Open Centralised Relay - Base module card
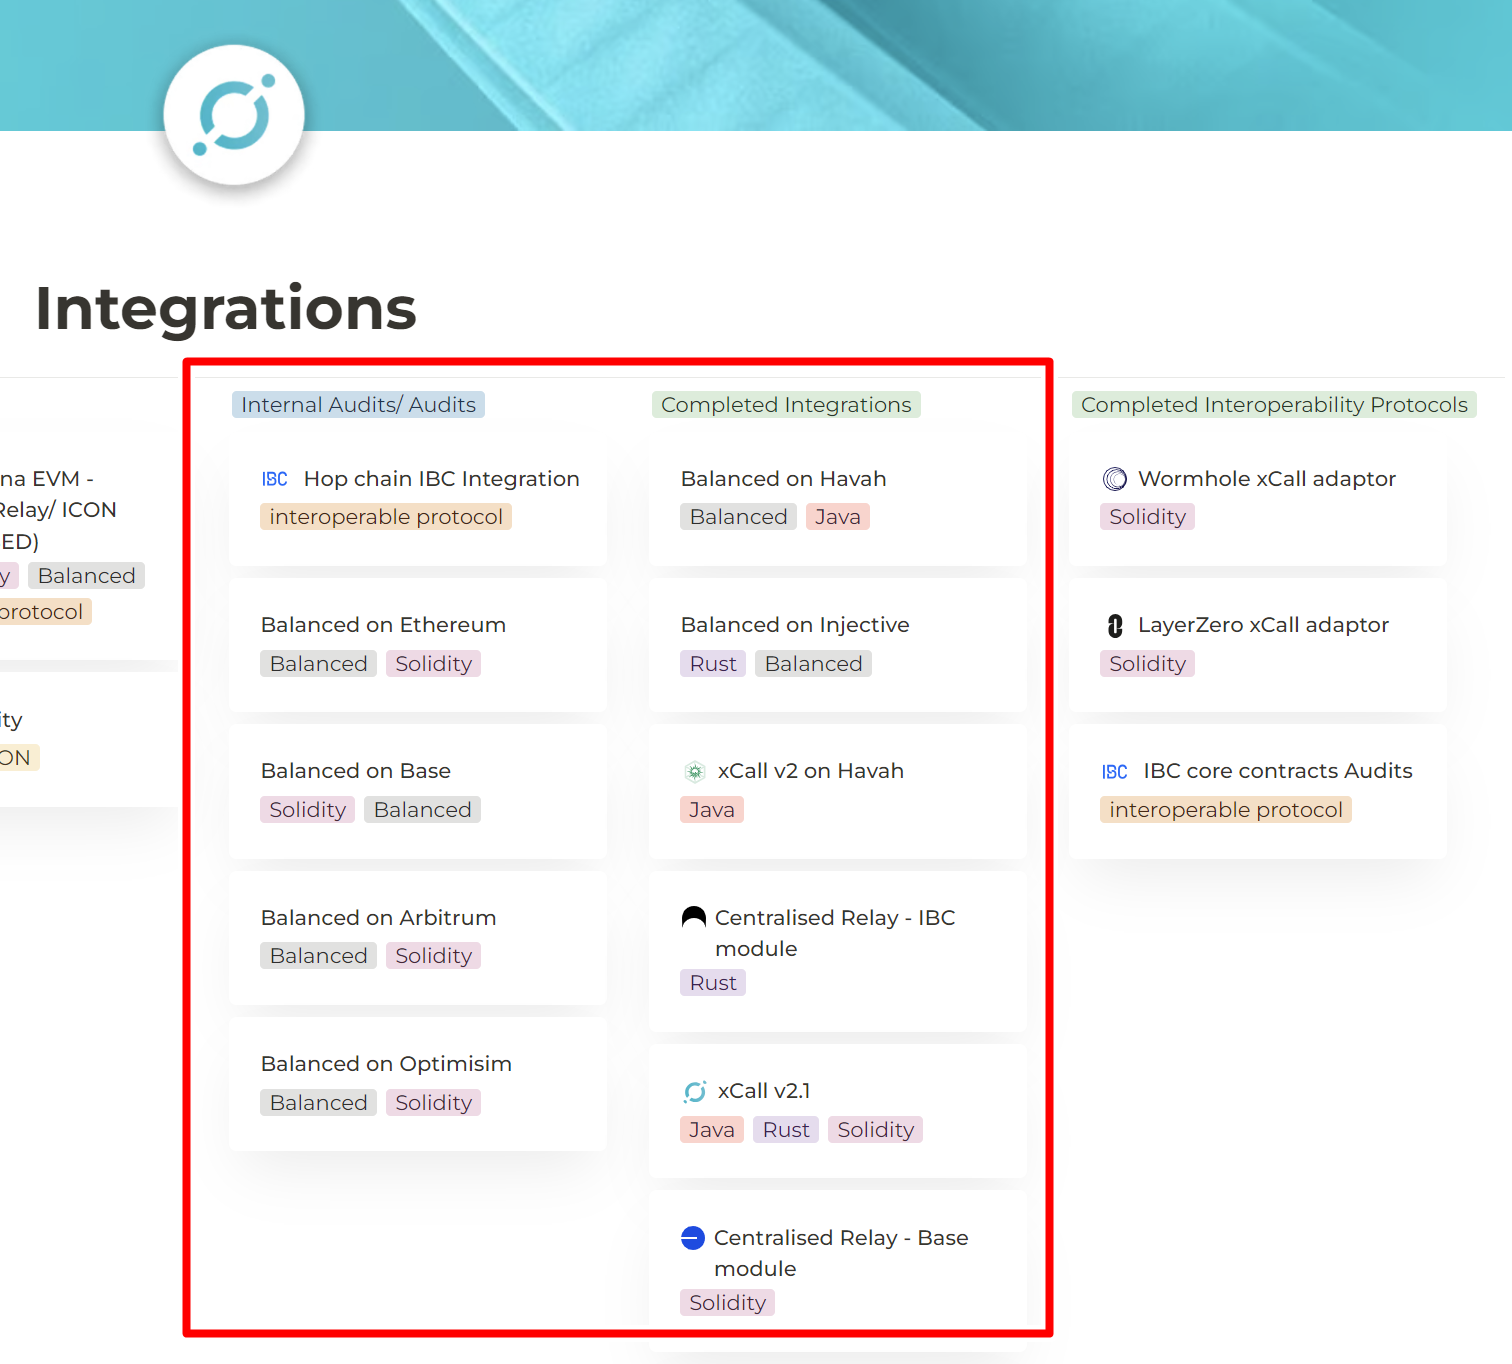The image size is (1512, 1364). point(838,1270)
